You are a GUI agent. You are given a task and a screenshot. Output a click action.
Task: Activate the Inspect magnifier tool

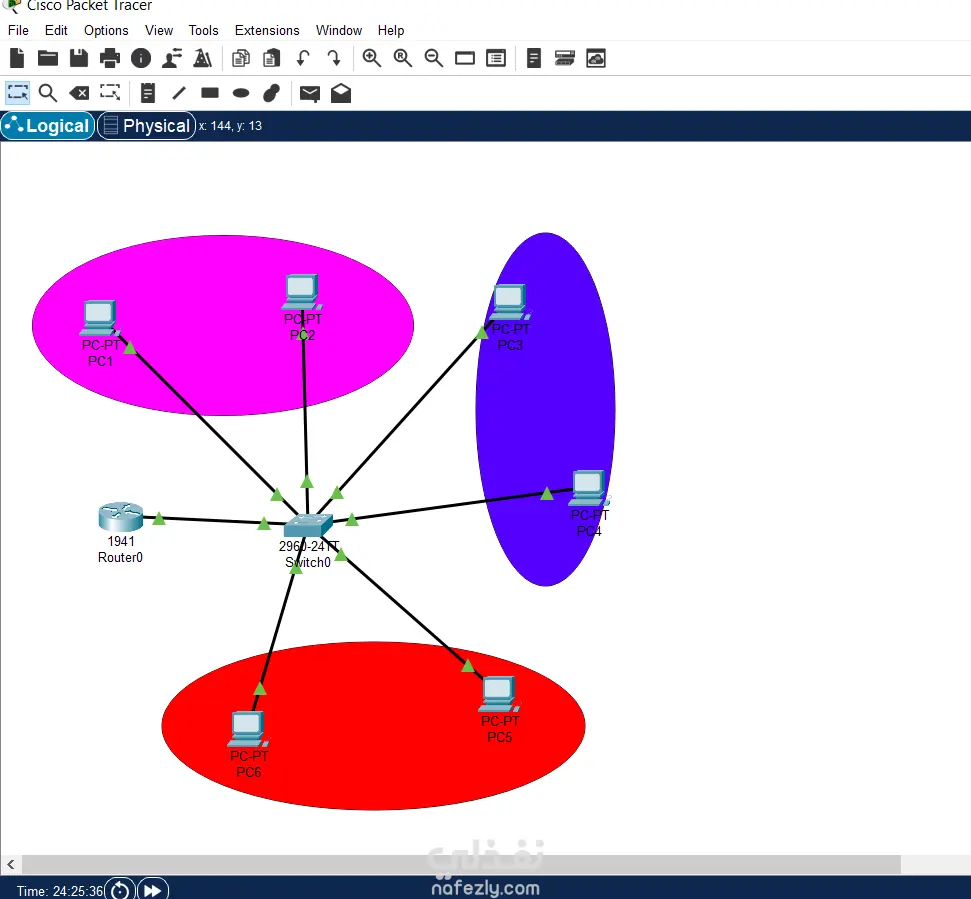click(x=48, y=93)
